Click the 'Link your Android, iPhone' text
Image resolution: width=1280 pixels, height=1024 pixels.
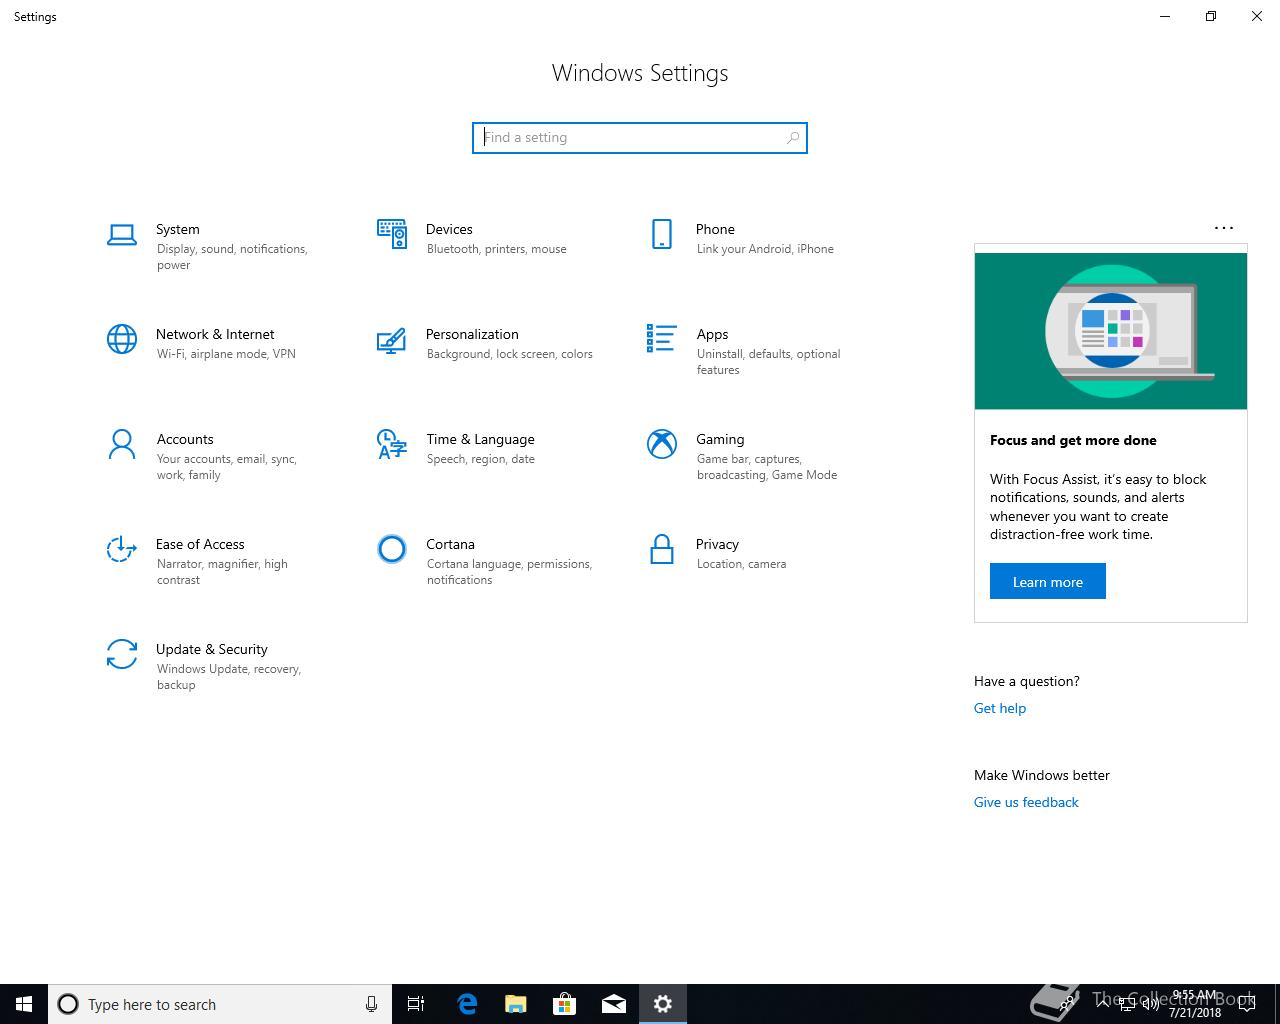[x=765, y=249]
